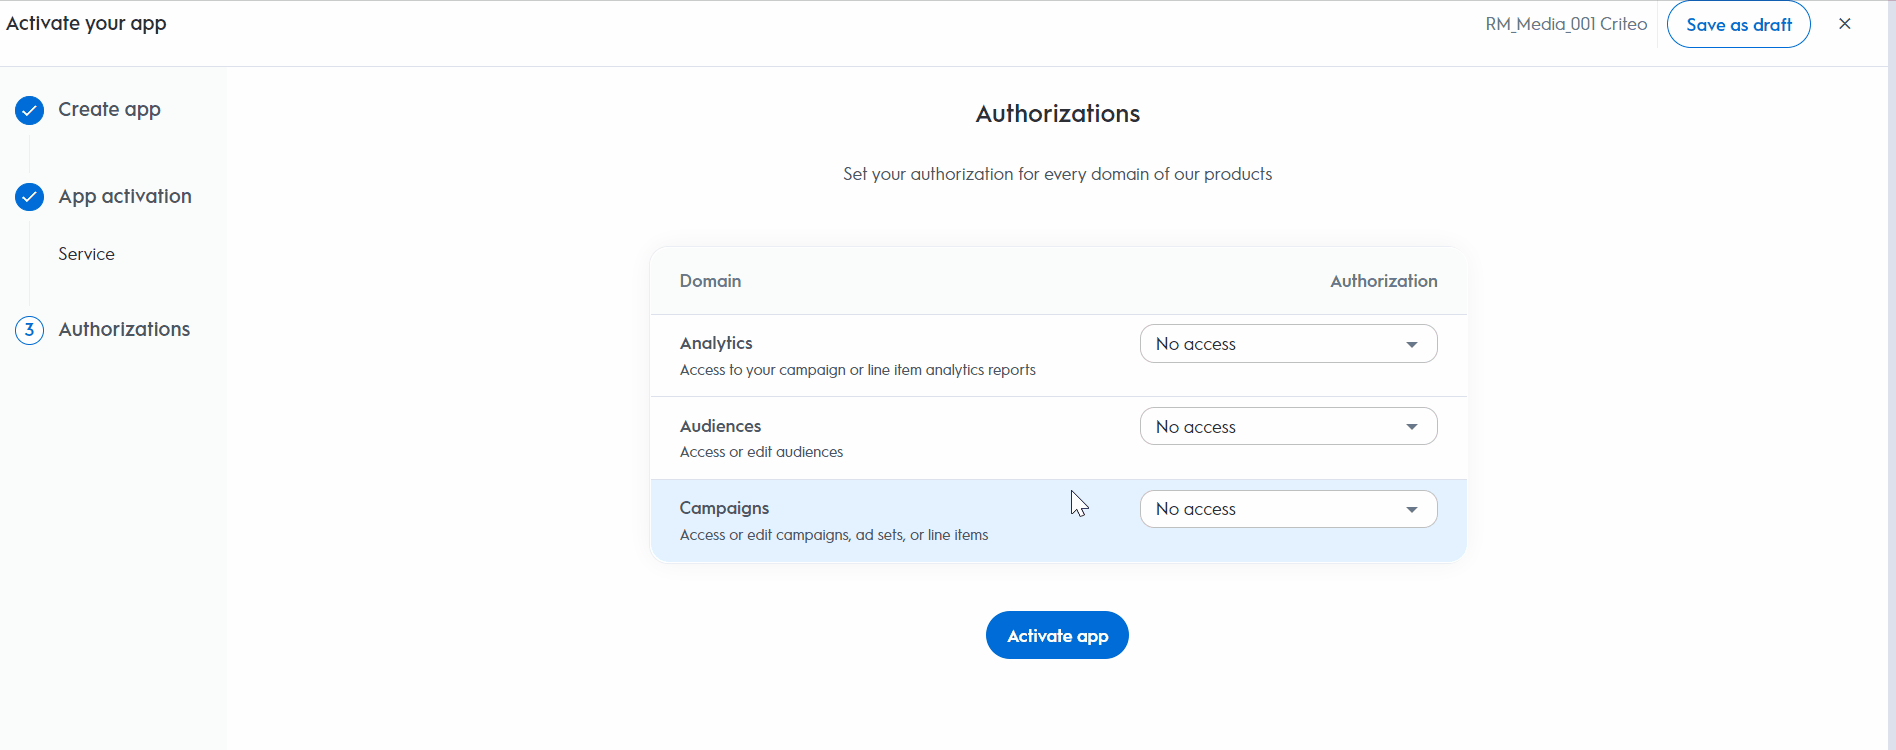Screen dimensions: 1896x750
Task: Select the Service sub-step
Action: [86, 254]
